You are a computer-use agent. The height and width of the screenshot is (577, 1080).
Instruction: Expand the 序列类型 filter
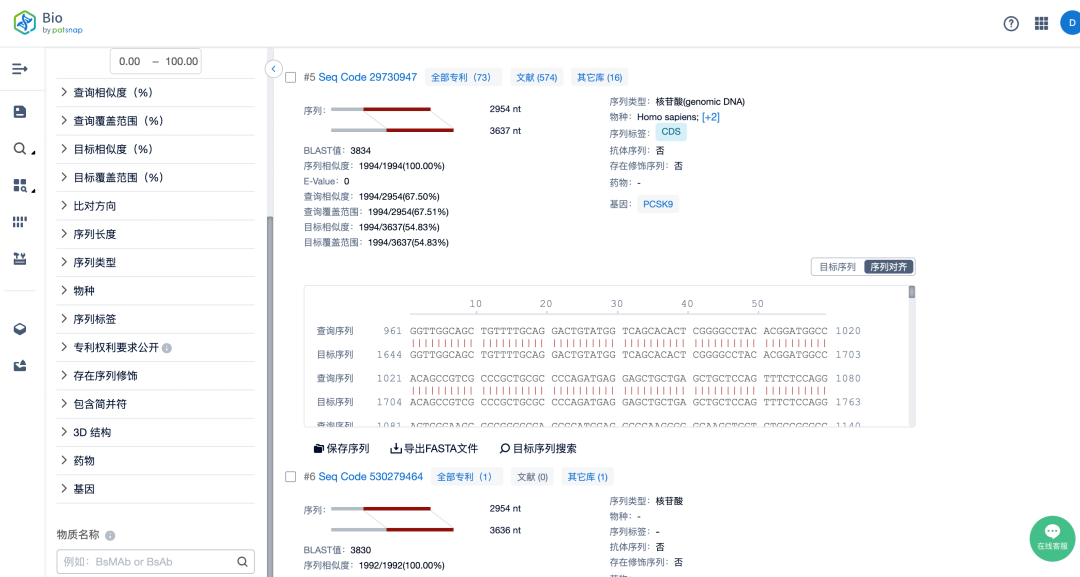(156, 262)
